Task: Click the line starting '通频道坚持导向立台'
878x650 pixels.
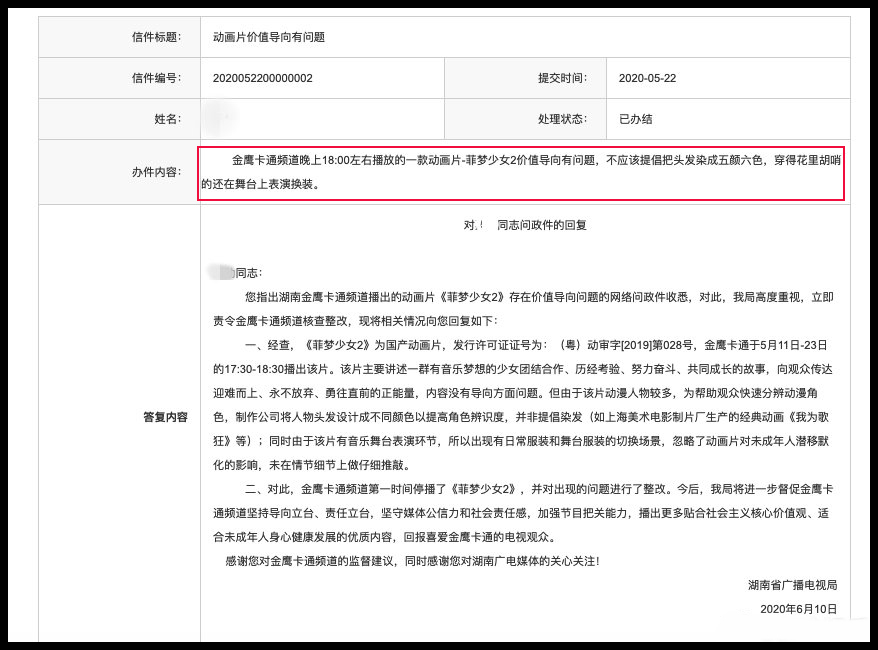Action: 521,513
